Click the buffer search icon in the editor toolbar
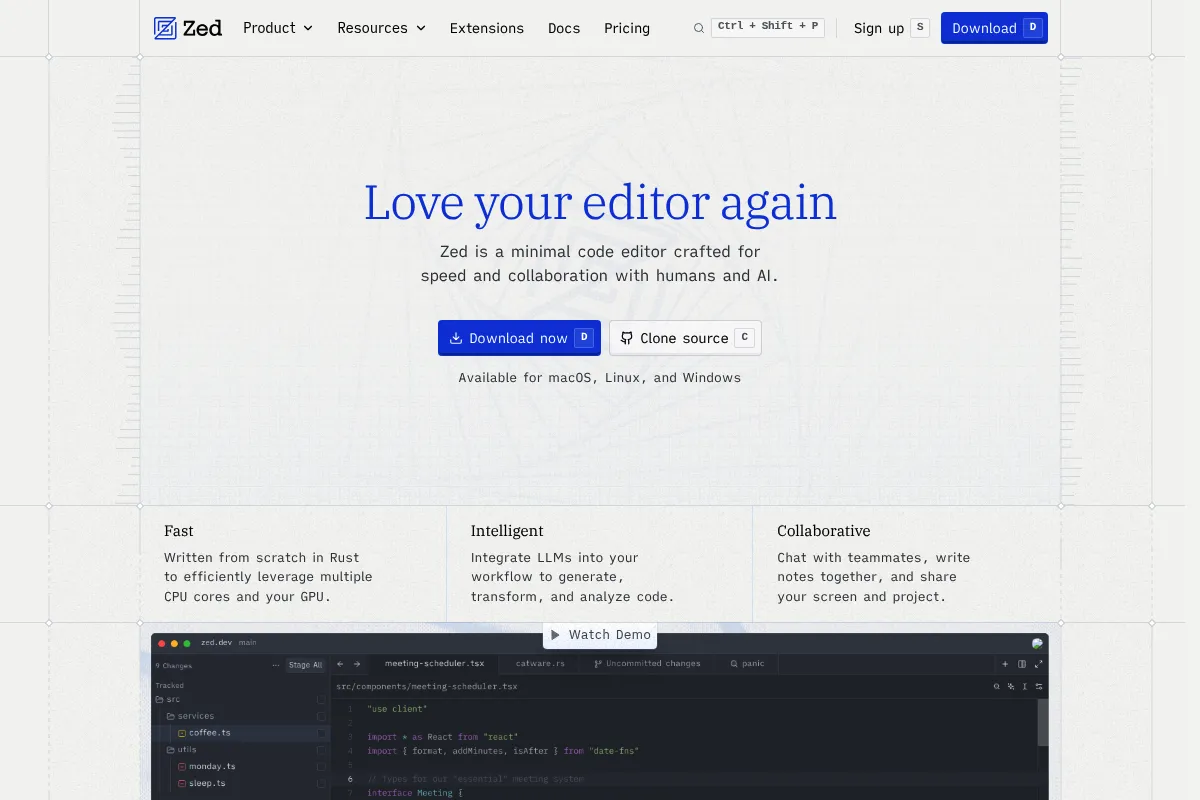 pyautogui.click(x=997, y=687)
